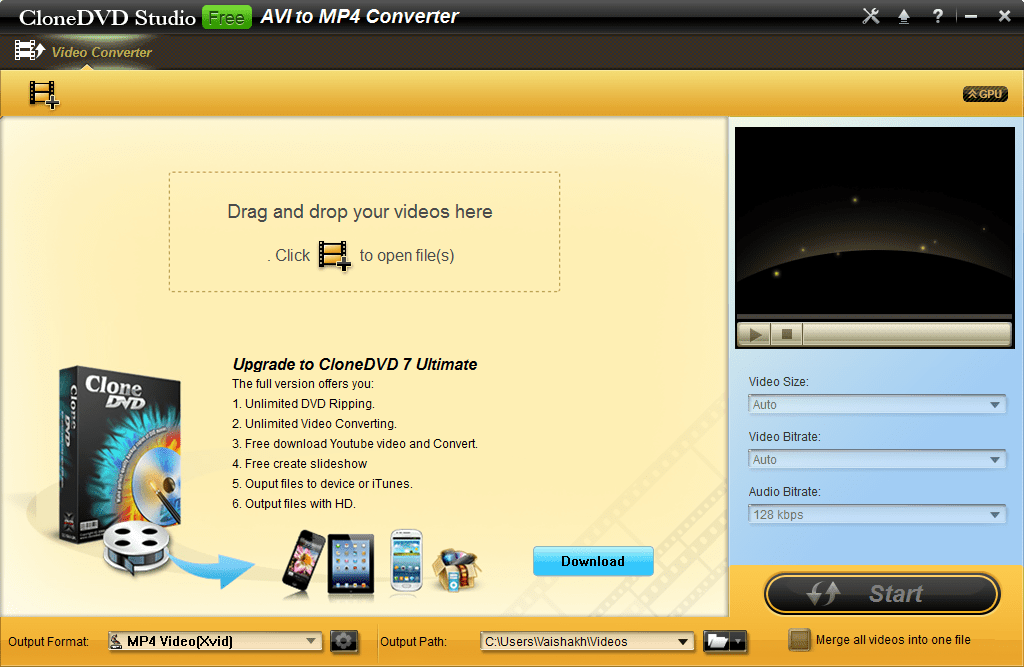Enable Merge all videos into one file

pyautogui.click(x=799, y=640)
